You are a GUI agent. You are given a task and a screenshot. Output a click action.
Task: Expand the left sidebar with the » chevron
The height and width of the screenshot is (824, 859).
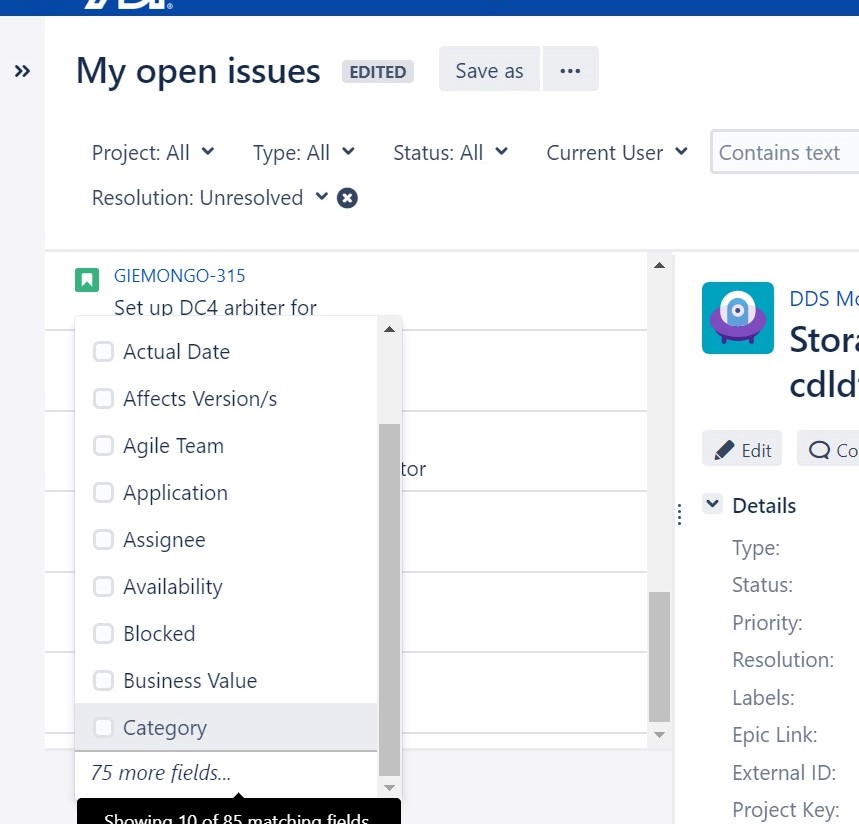[22, 70]
